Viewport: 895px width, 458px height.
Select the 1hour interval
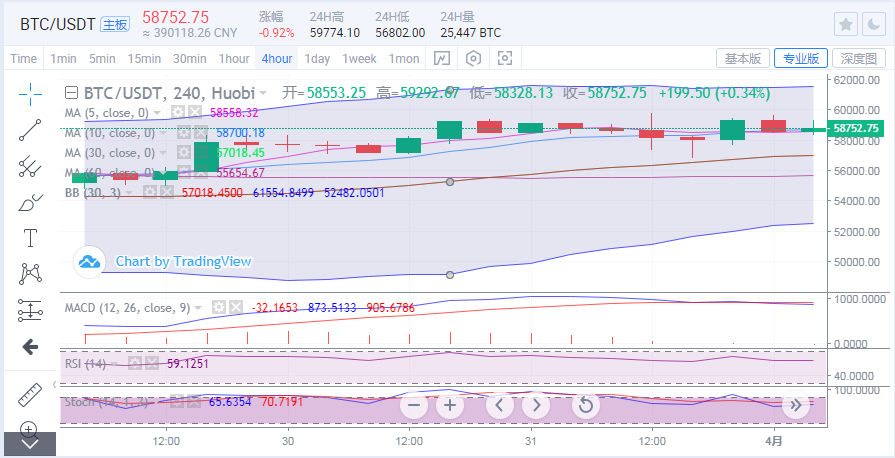(x=234, y=58)
